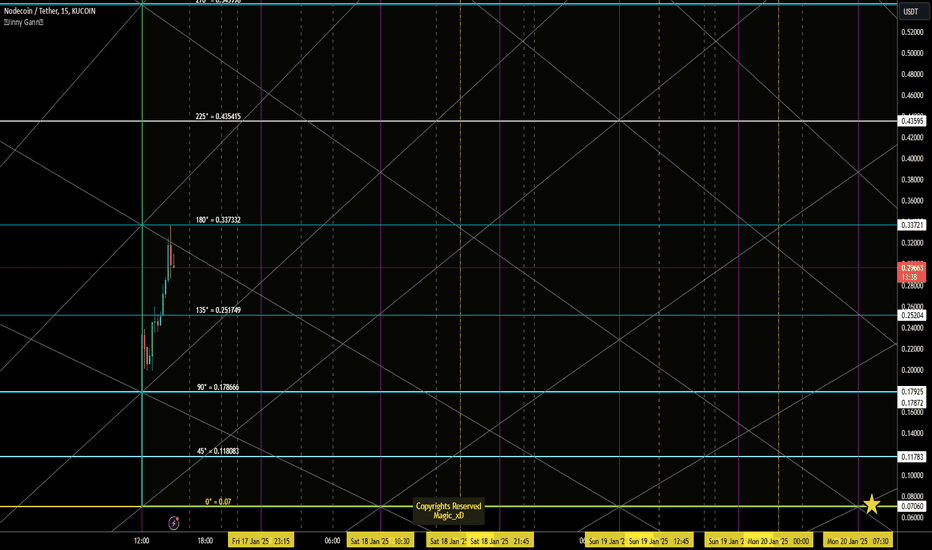Click the 0.25204 price axis label
932x550 pixels.
(x=912, y=315)
